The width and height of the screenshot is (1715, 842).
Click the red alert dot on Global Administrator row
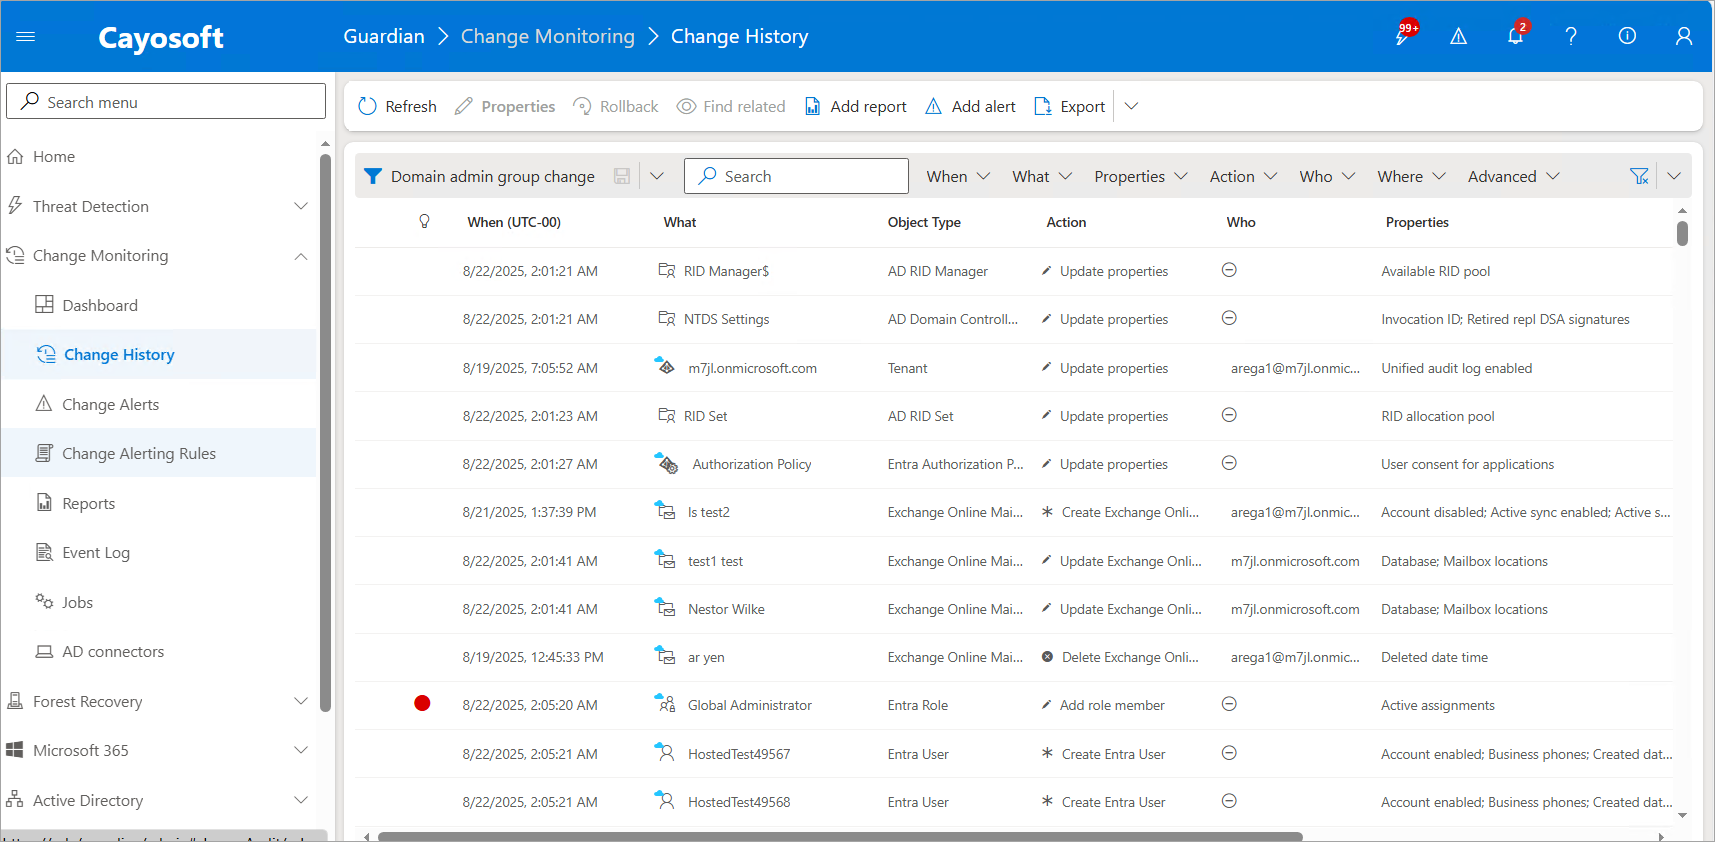coord(422,703)
